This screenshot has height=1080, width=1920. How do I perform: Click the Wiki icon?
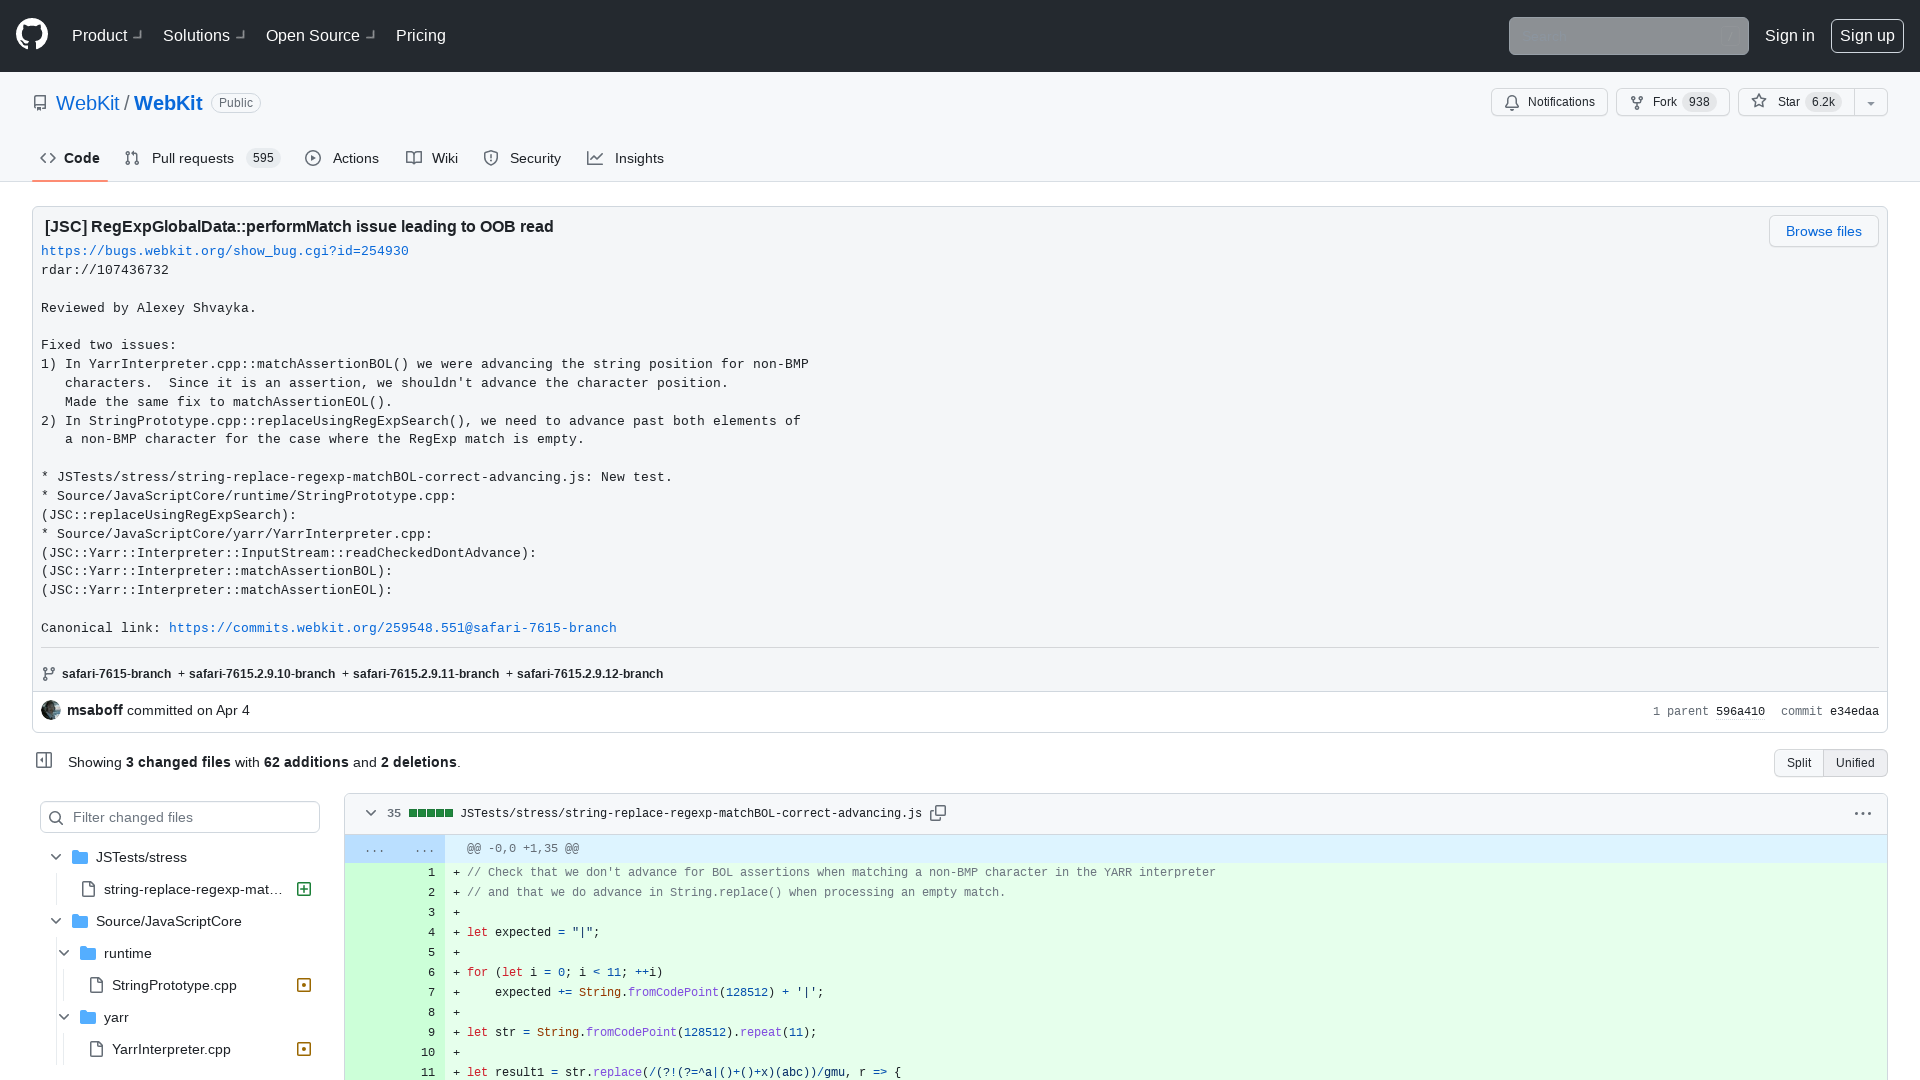(414, 158)
